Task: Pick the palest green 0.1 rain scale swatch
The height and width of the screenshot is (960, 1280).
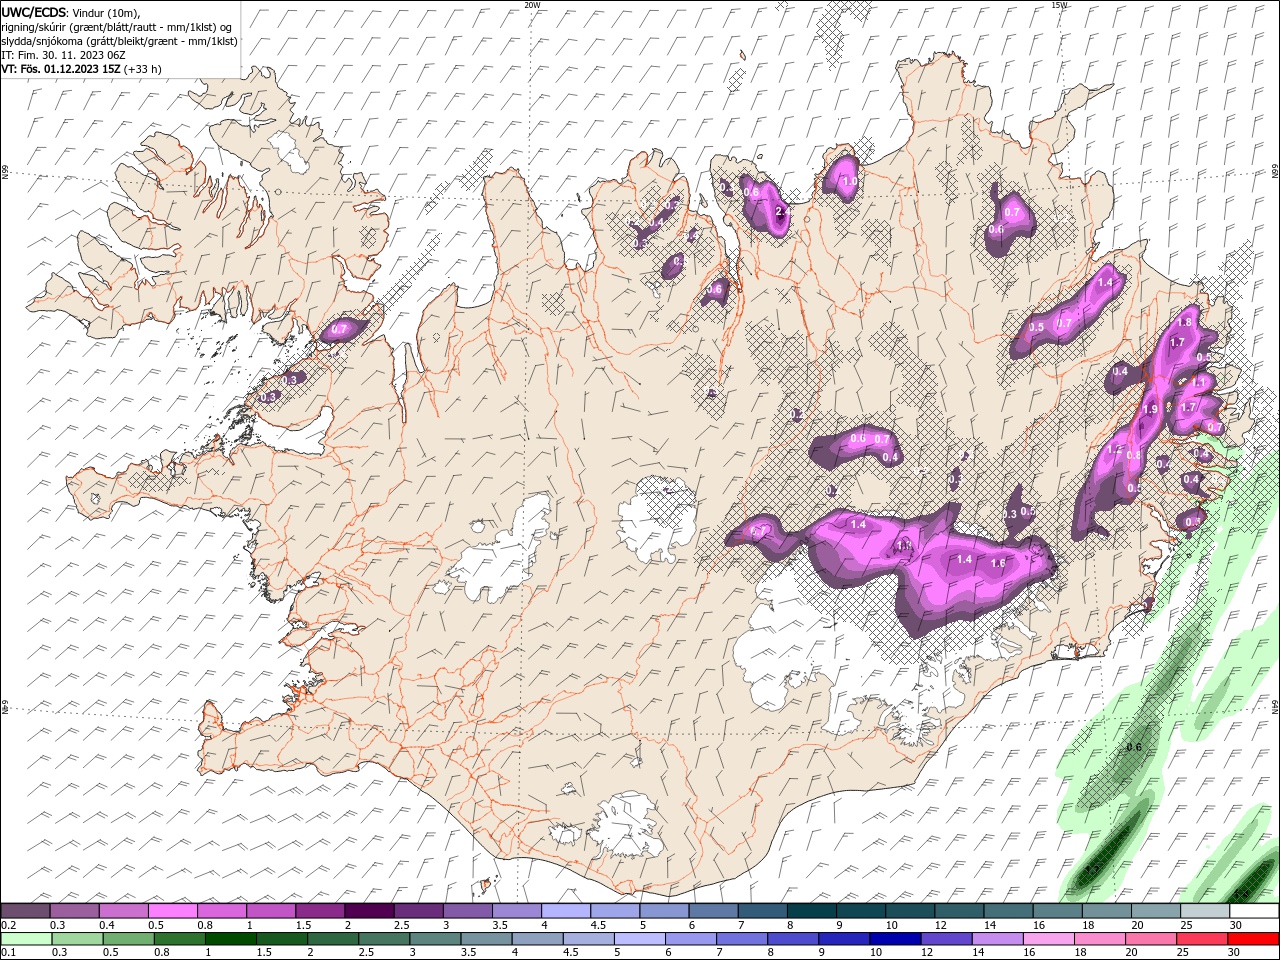Action: click(x=26, y=939)
